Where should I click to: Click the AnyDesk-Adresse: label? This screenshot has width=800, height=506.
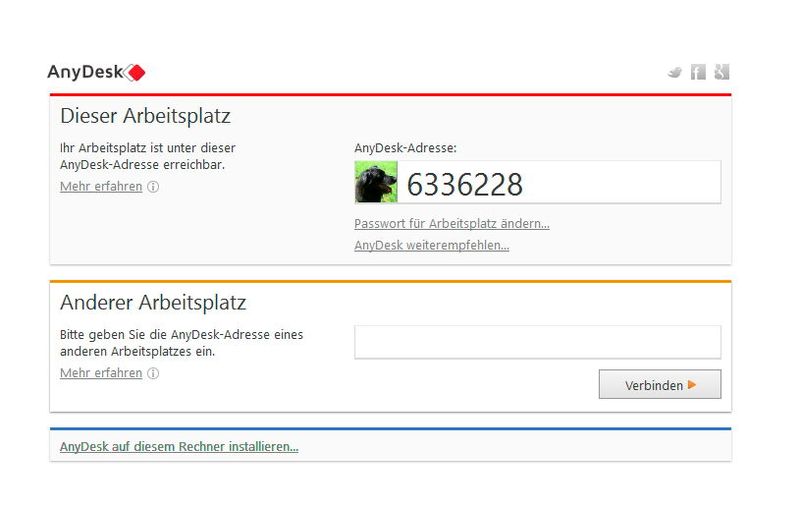point(406,148)
